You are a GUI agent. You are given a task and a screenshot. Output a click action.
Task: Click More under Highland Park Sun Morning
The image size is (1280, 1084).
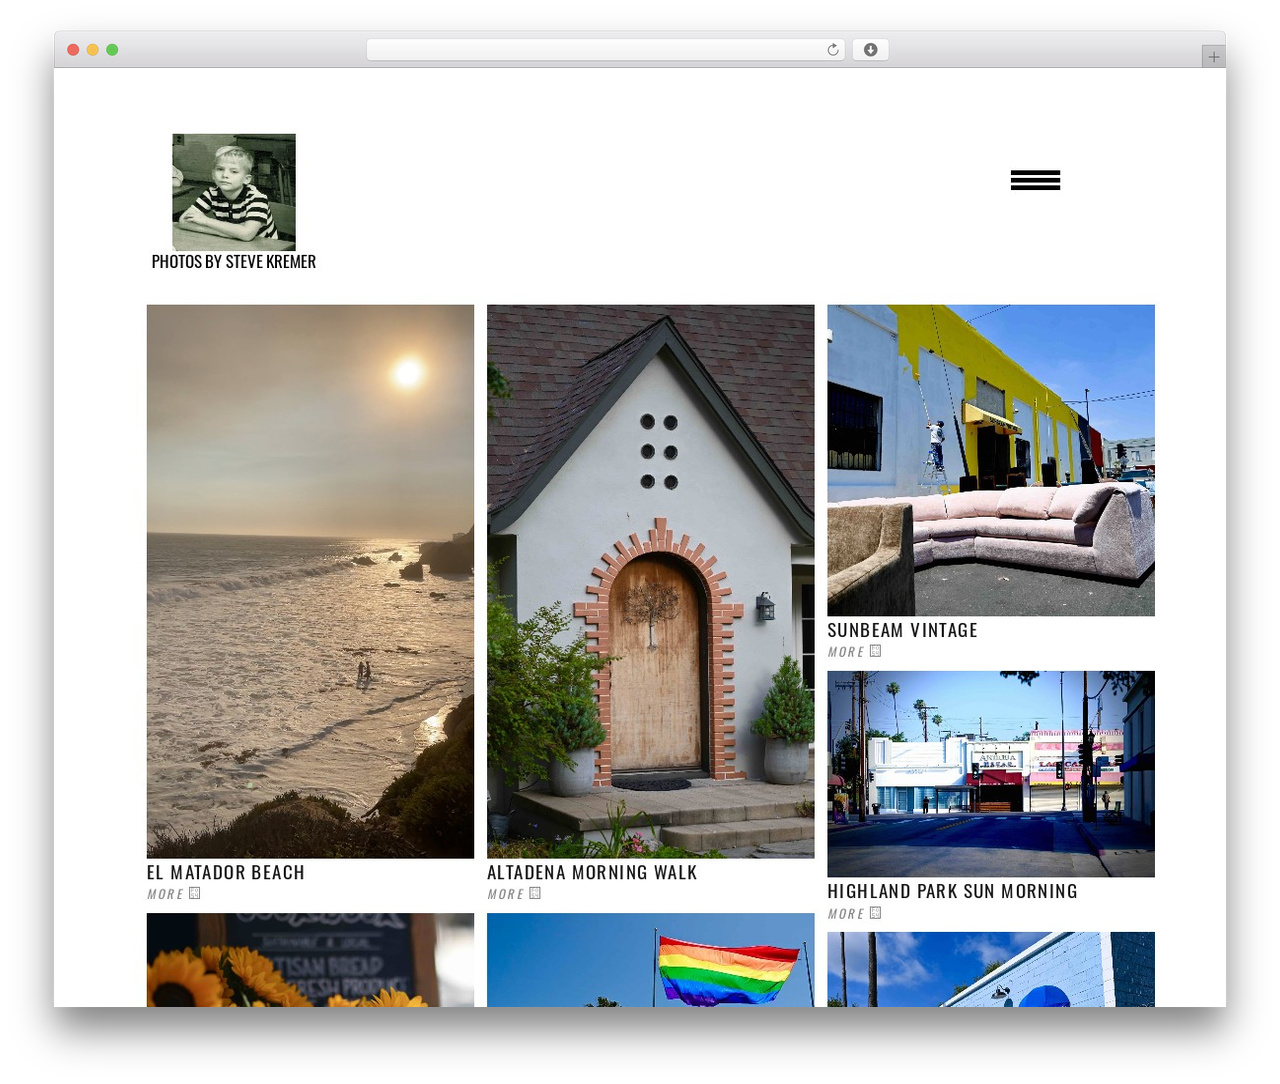(845, 914)
